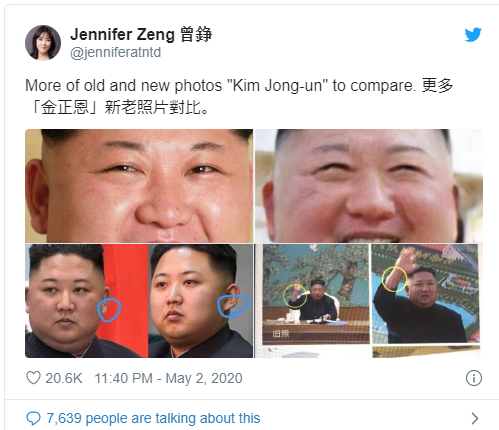The height and width of the screenshot is (430, 499).
Task: Click the blue circle marking on the red-background portrait
Action: coord(109,310)
